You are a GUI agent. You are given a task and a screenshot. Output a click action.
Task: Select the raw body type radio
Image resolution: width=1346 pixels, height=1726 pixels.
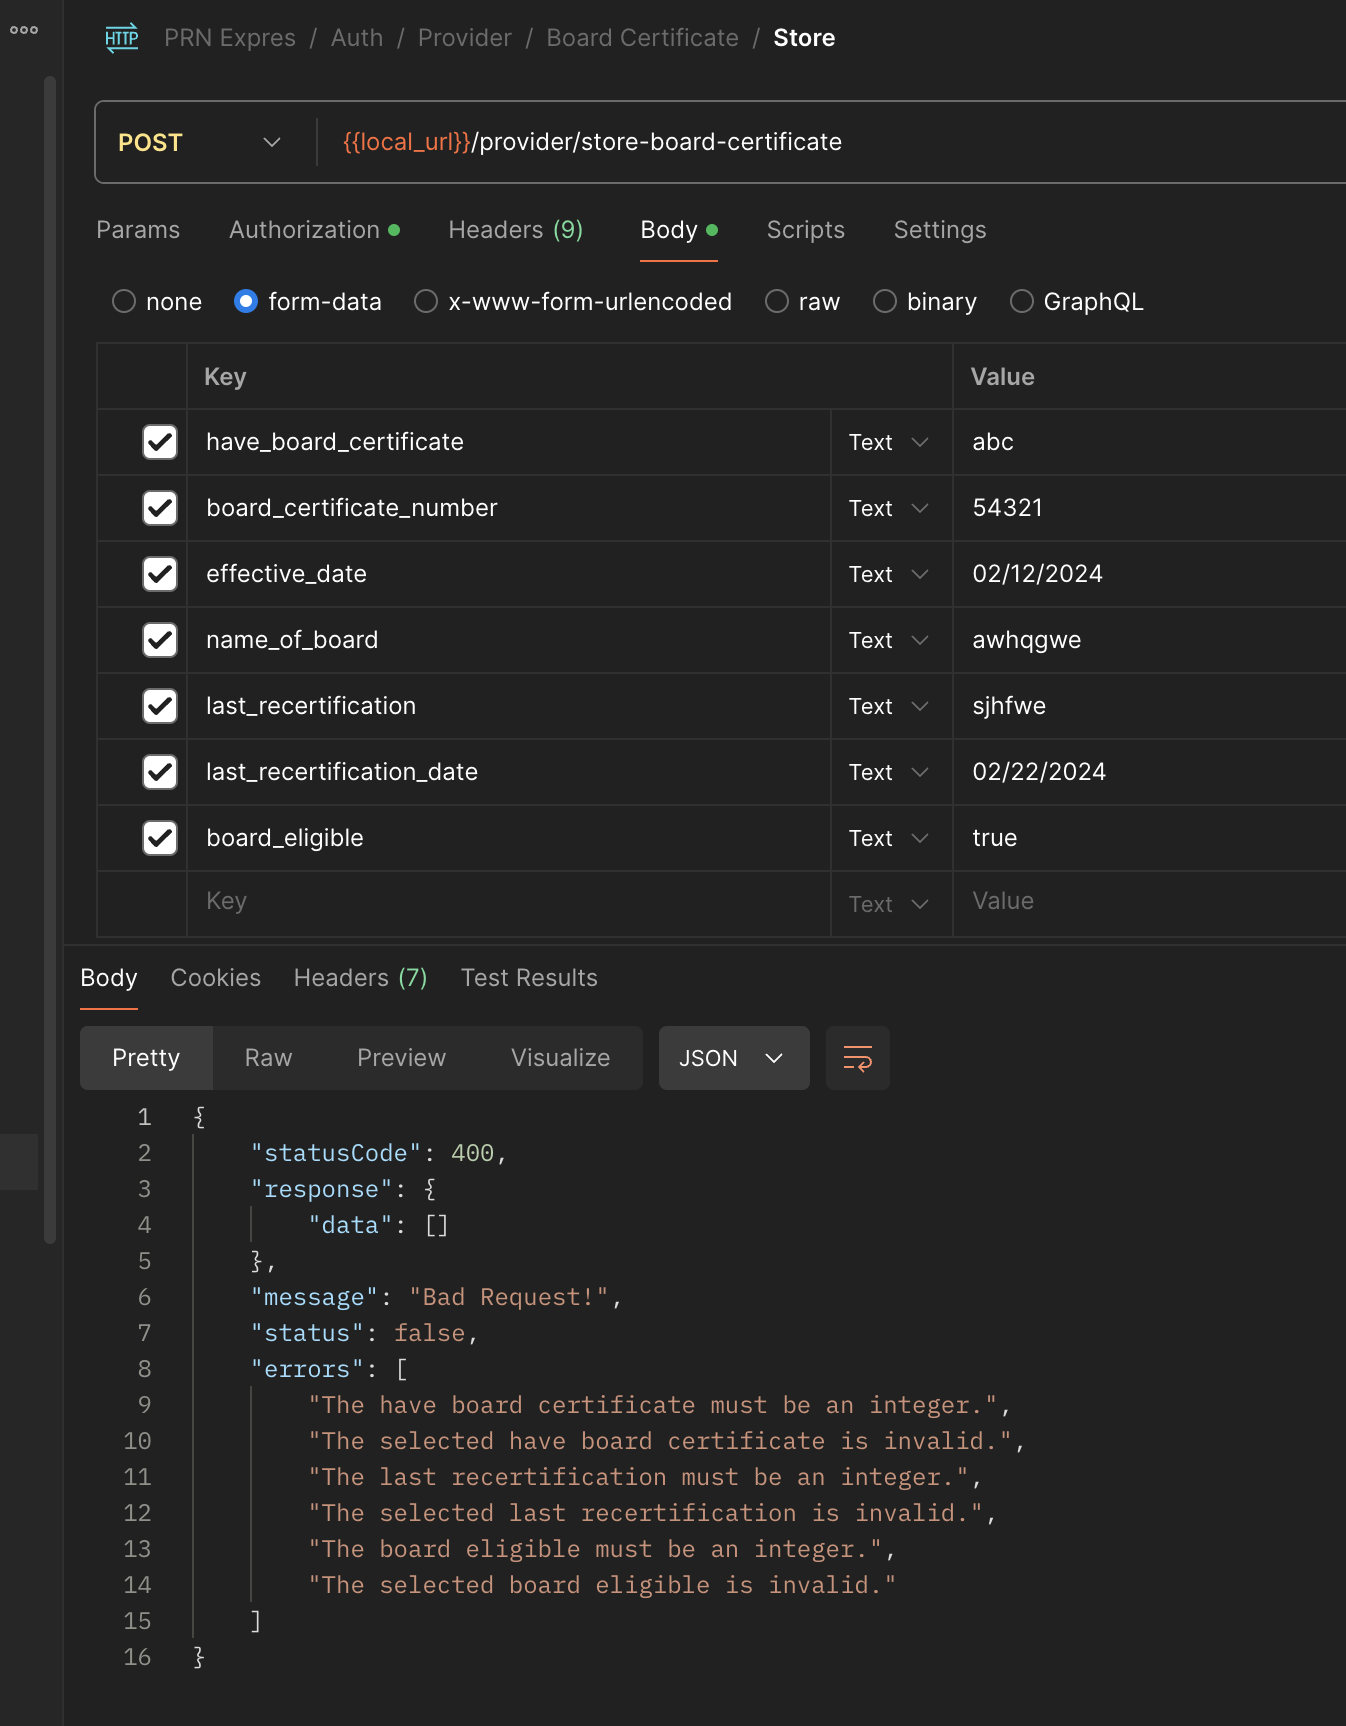click(x=777, y=301)
